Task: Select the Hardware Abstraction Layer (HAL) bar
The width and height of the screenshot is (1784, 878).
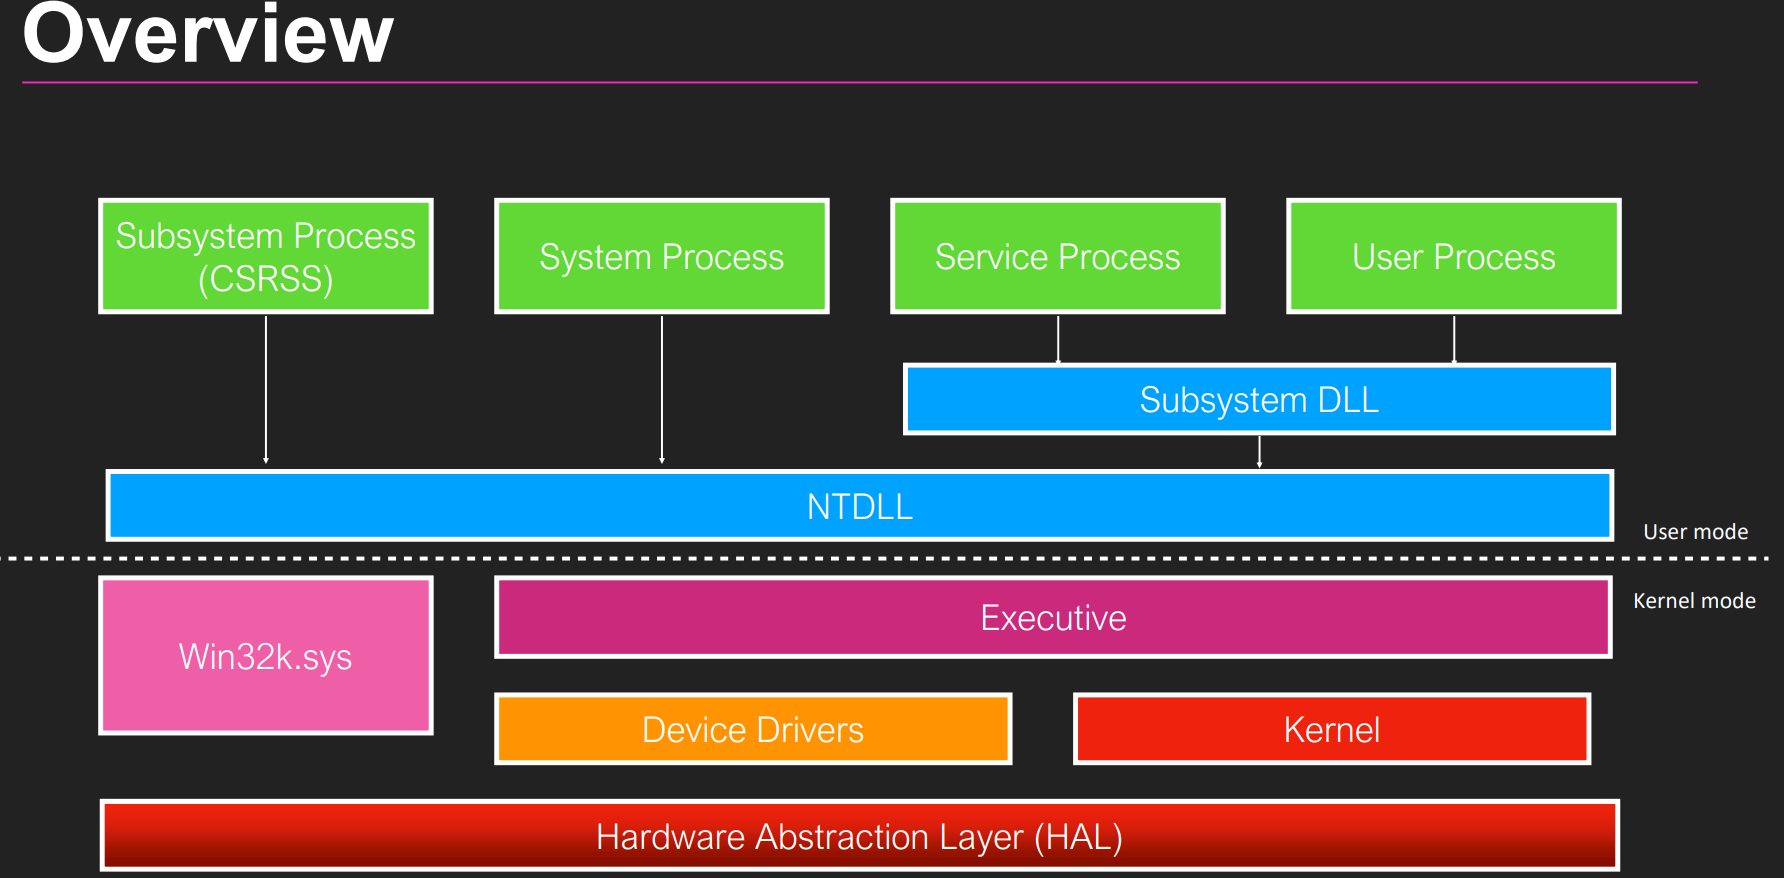Action: click(859, 836)
